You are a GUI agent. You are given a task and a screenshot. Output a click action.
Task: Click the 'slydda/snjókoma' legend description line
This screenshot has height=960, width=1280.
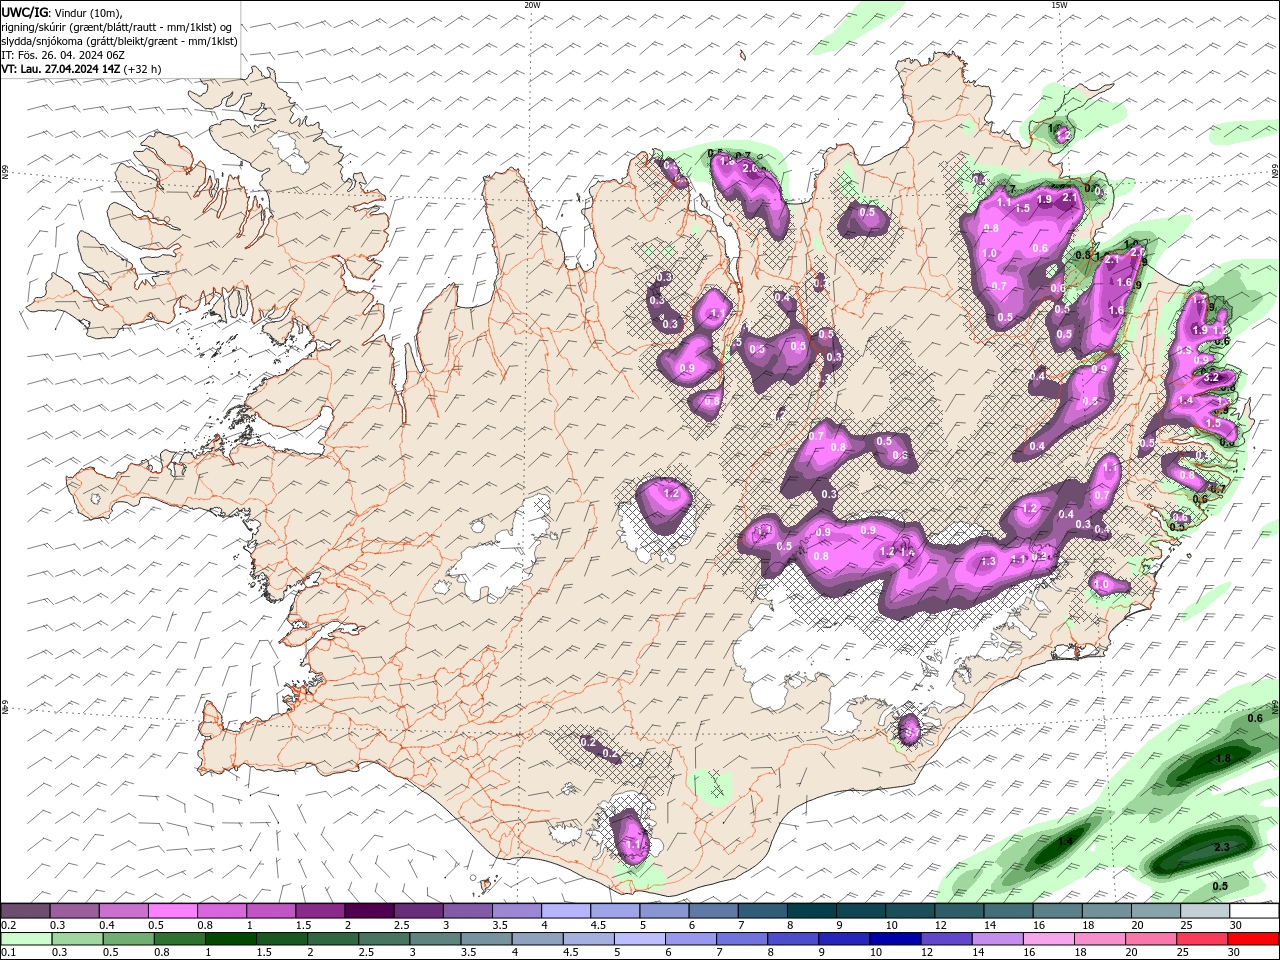pyautogui.click(x=120, y=41)
